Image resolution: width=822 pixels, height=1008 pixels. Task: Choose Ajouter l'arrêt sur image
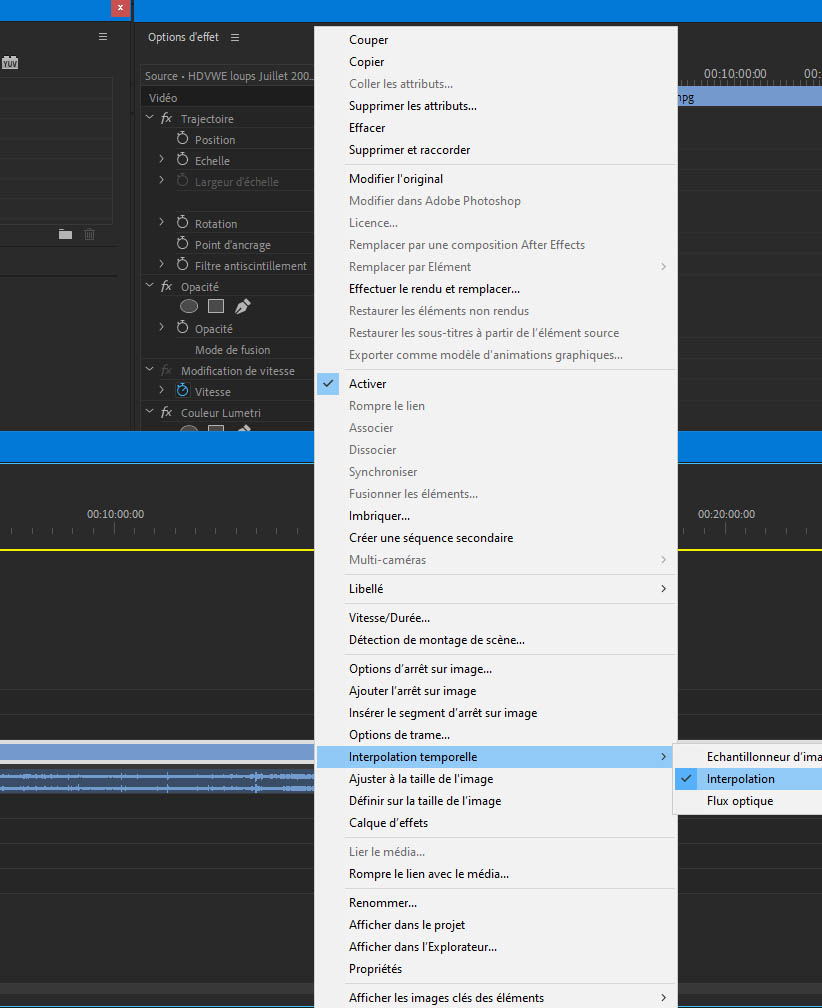pos(496,691)
